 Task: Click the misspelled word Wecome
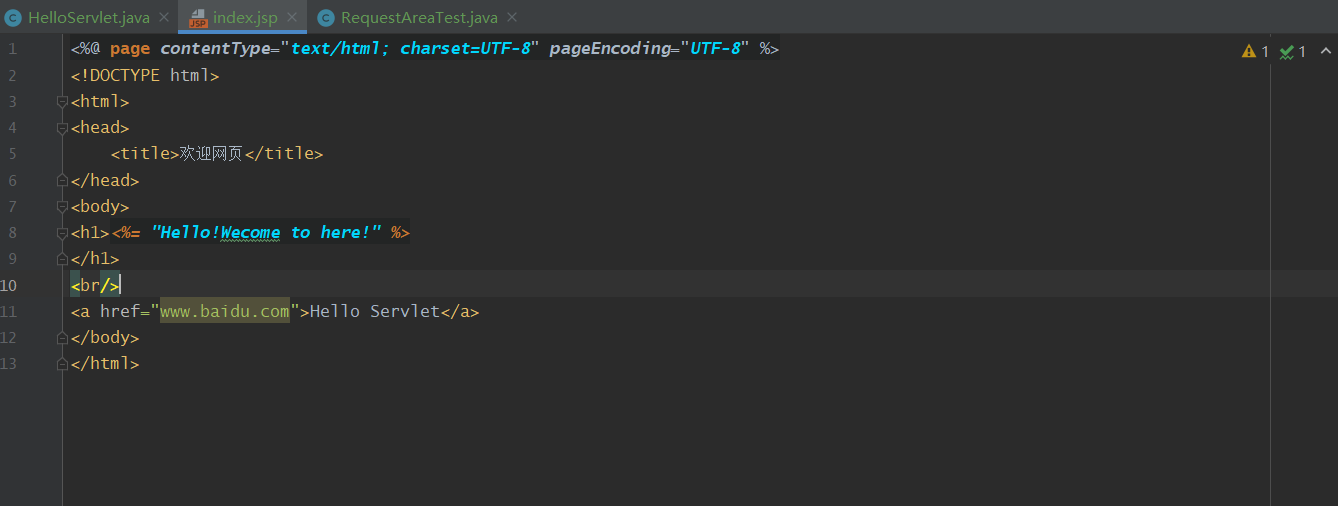pyautogui.click(x=250, y=233)
